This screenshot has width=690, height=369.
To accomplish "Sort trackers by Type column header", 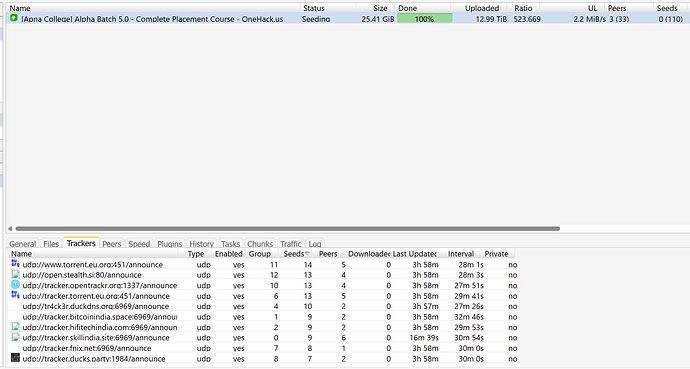I will pyautogui.click(x=196, y=254).
